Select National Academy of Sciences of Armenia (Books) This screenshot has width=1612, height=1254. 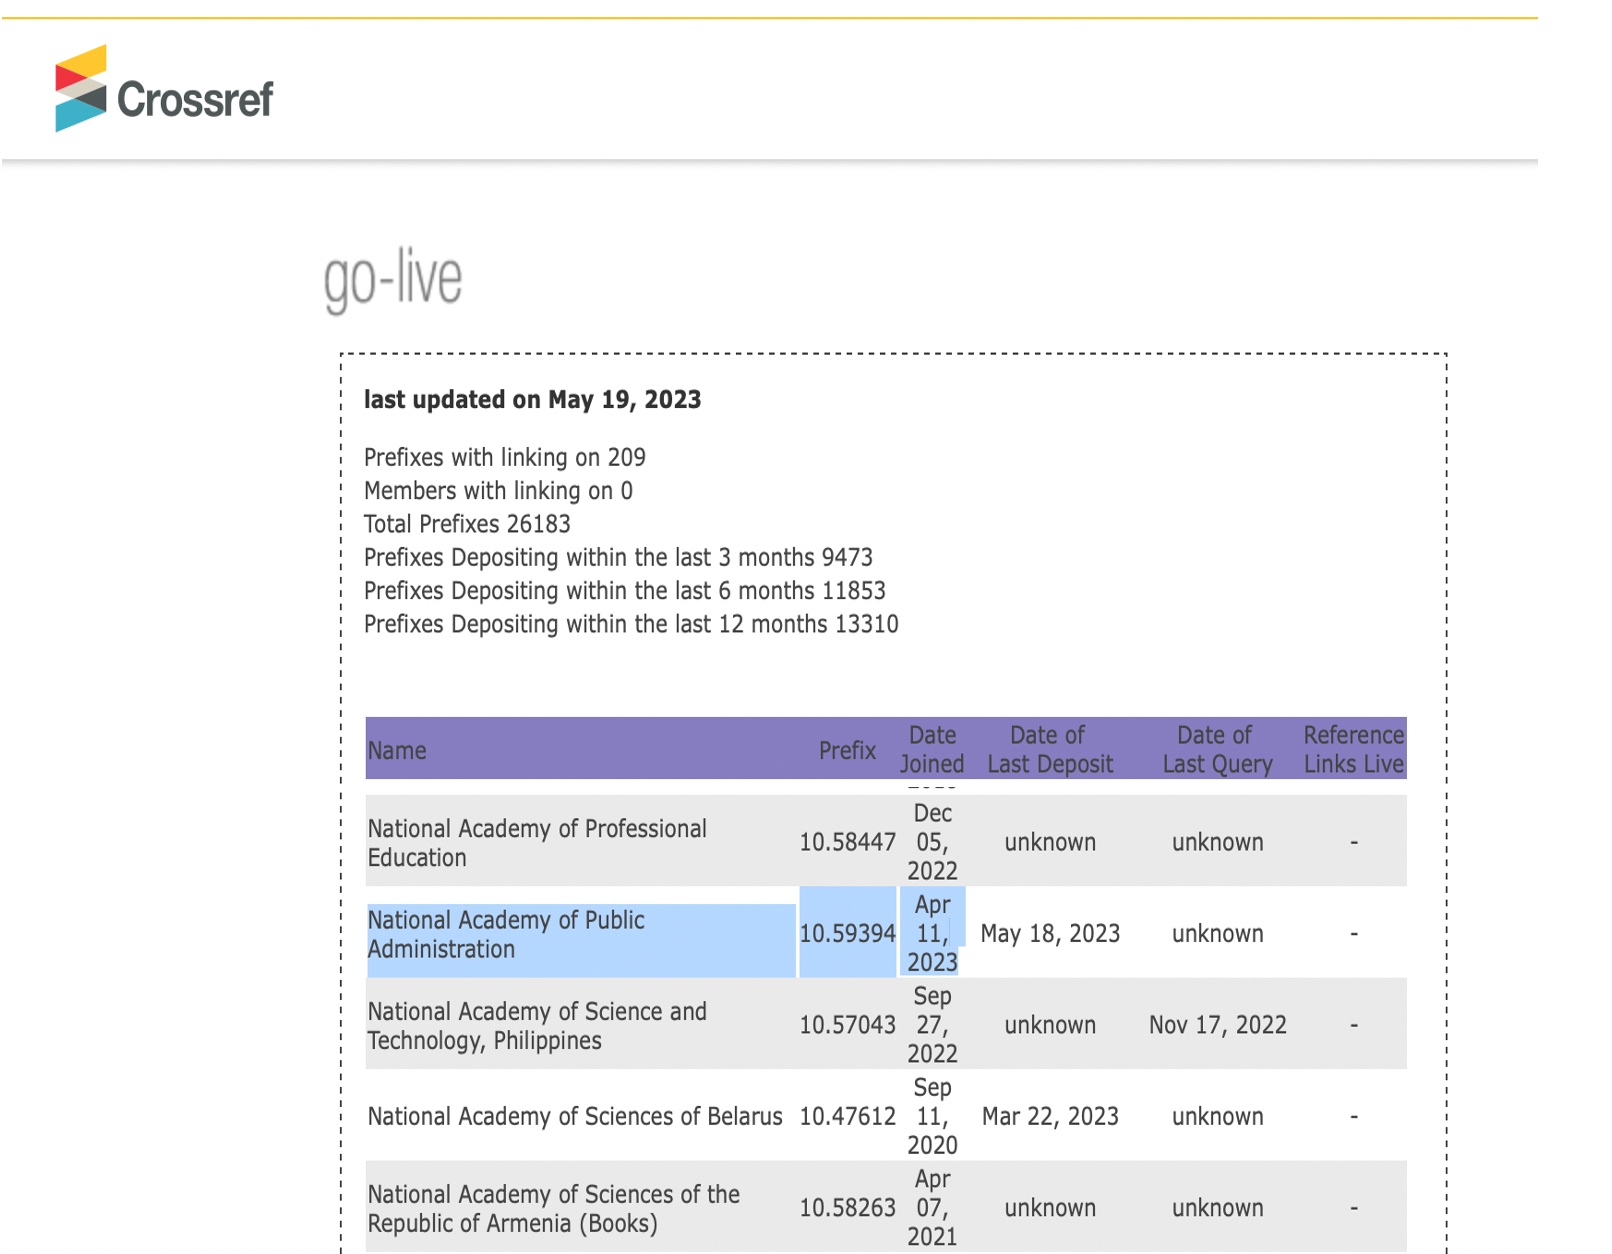coord(553,1209)
